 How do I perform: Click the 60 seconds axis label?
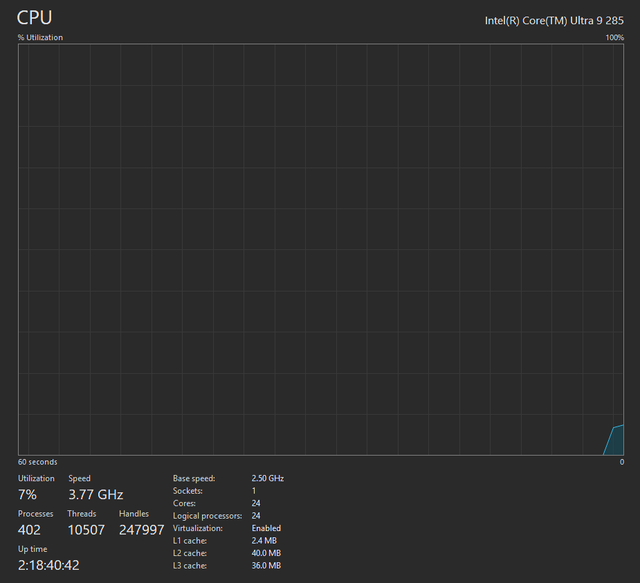coord(38,462)
